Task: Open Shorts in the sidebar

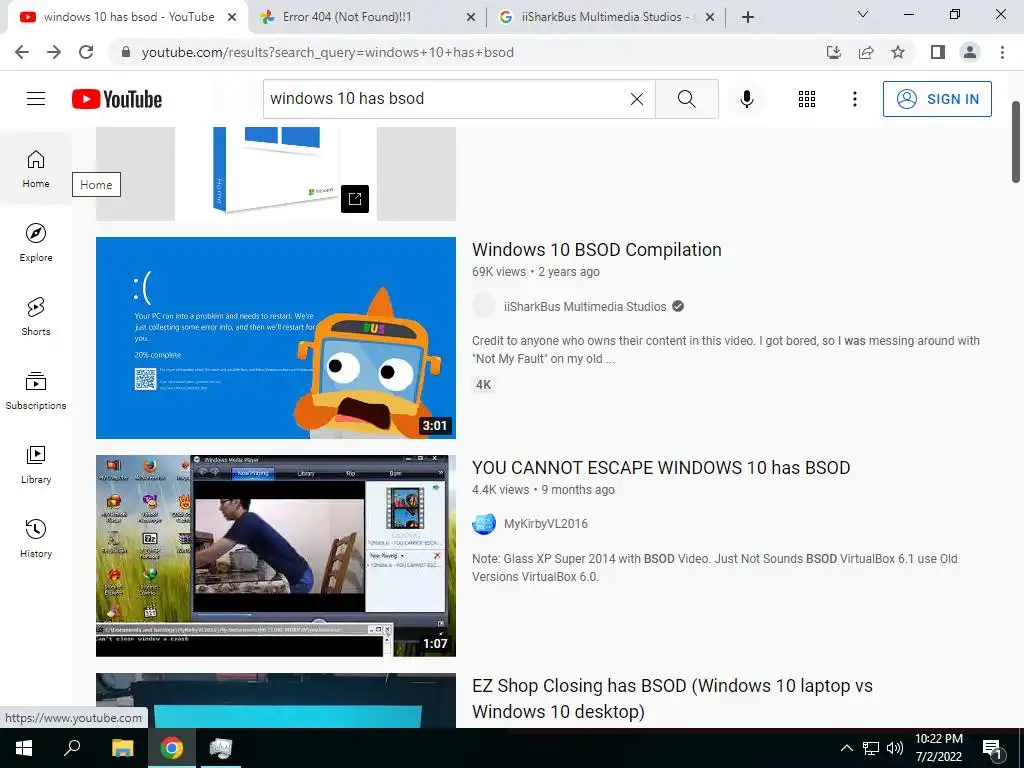Action: pyautogui.click(x=36, y=316)
